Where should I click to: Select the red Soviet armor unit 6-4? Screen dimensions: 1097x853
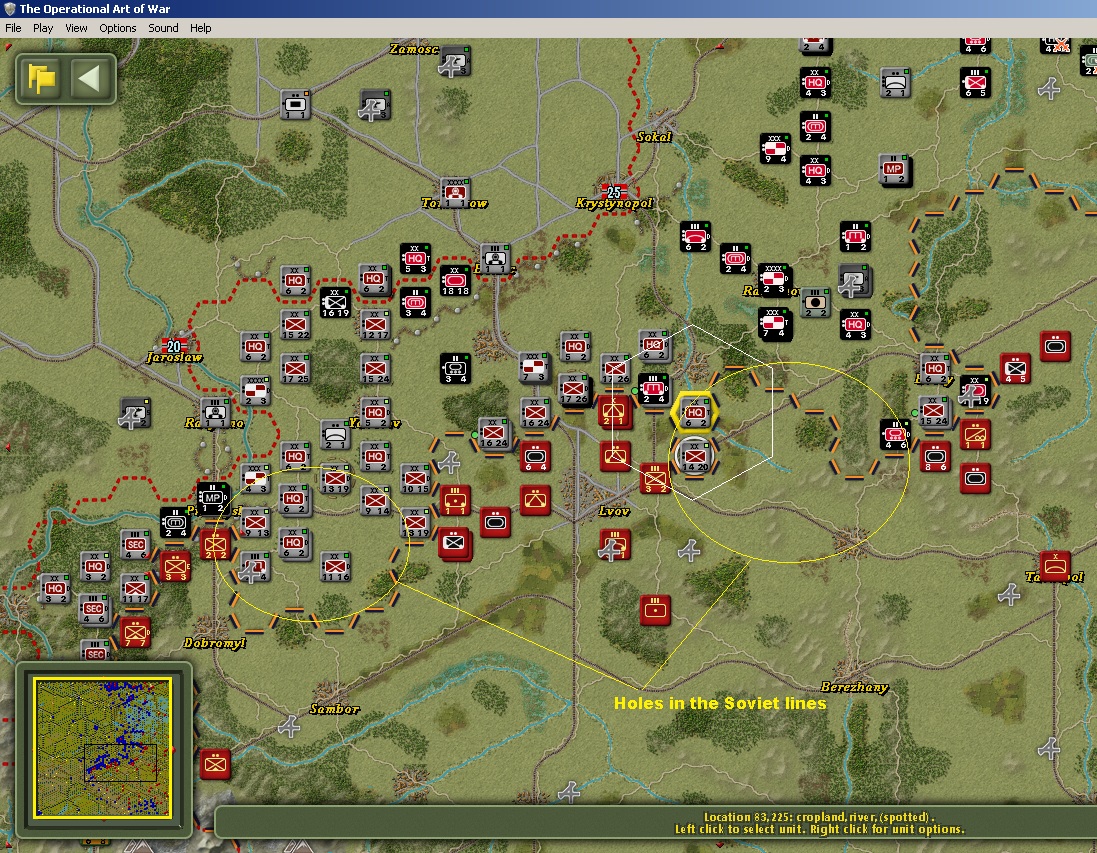tap(535, 457)
